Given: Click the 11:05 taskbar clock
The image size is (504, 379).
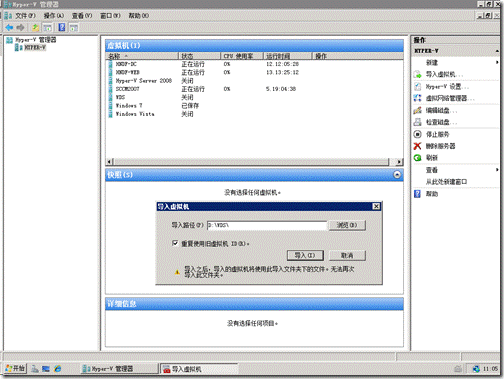Looking at the screenshot, I should pyautogui.click(x=490, y=369).
